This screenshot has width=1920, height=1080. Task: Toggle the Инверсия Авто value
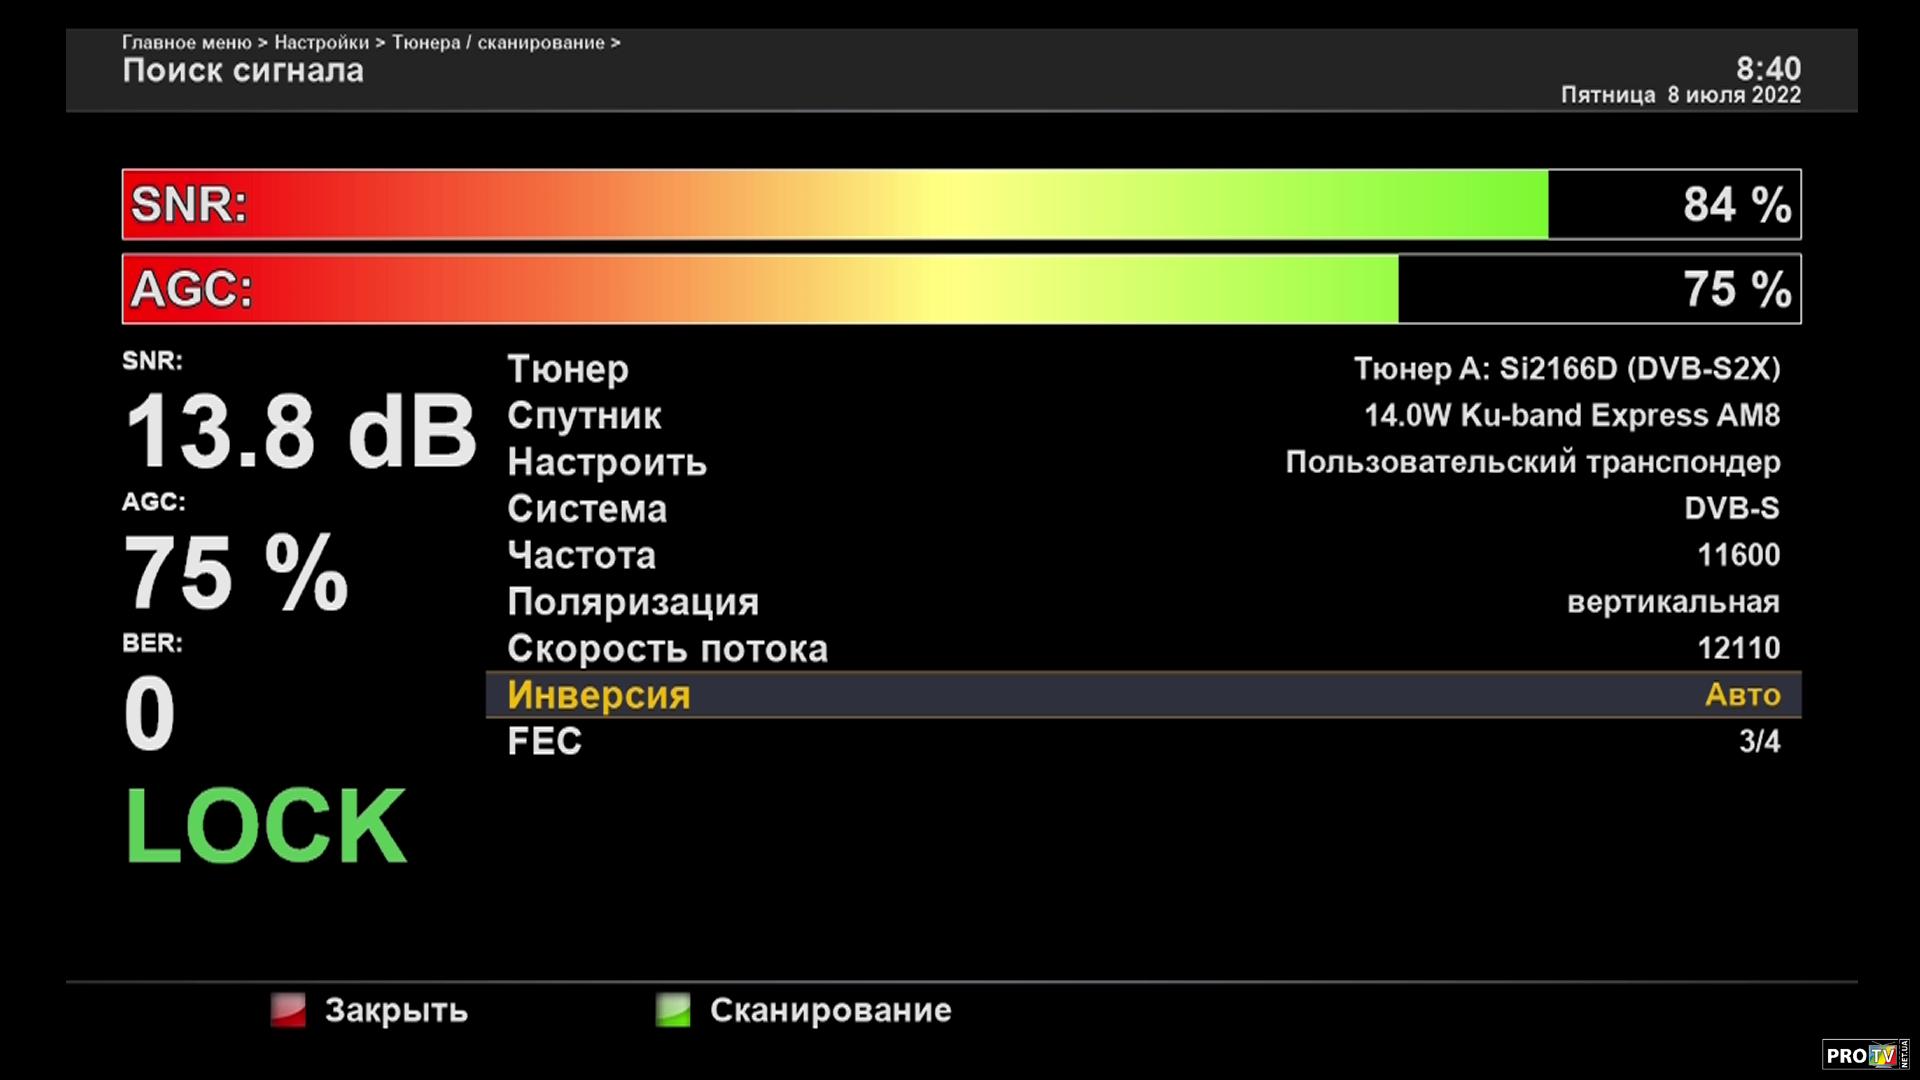1742,695
